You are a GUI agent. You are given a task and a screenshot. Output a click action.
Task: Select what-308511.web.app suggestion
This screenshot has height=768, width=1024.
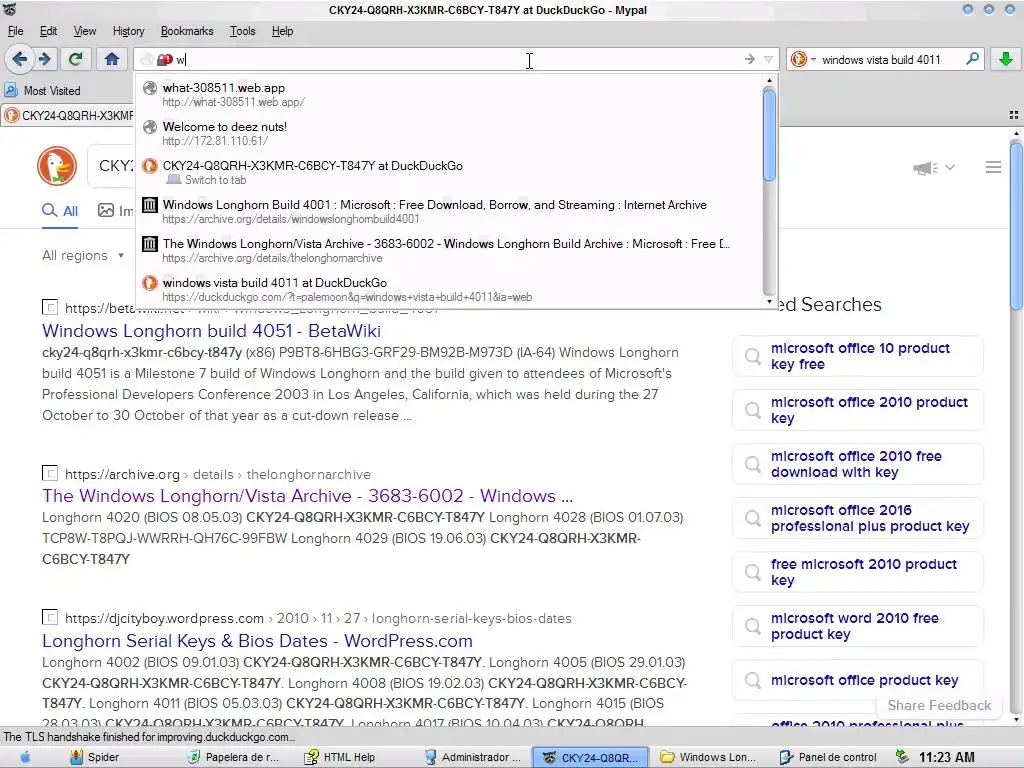click(x=449, y=94)
